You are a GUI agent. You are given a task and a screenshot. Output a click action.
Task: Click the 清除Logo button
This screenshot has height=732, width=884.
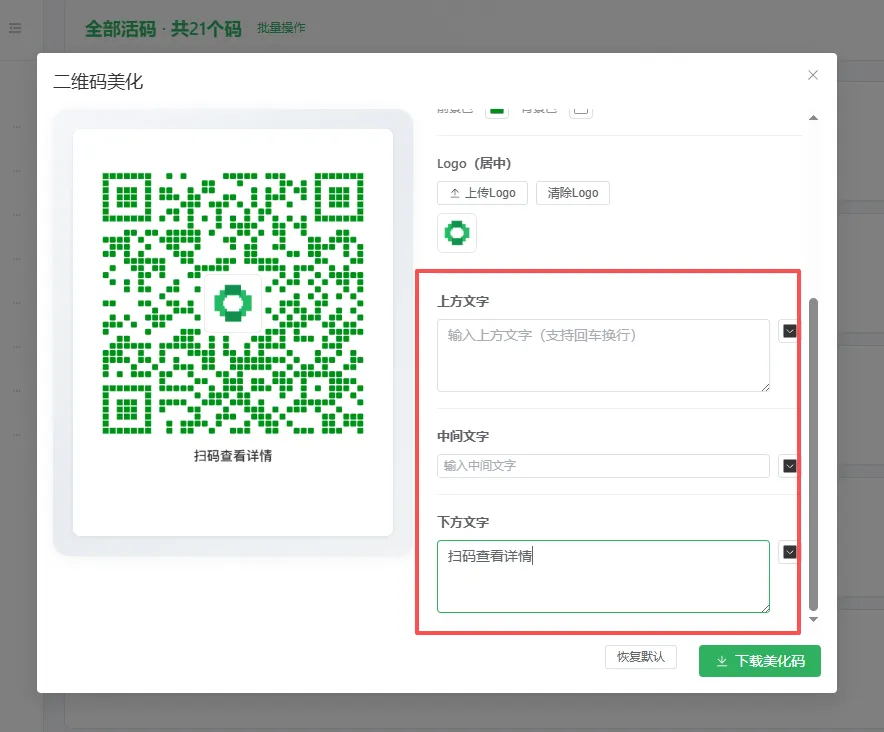coord(572,193)
